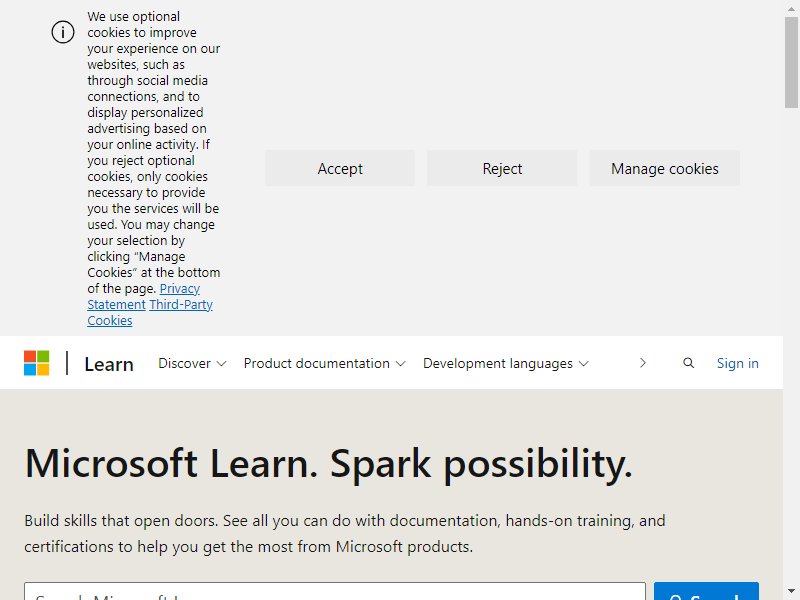
Task: Click the info icon in cookie banner
Action: [x=63, y=32]
